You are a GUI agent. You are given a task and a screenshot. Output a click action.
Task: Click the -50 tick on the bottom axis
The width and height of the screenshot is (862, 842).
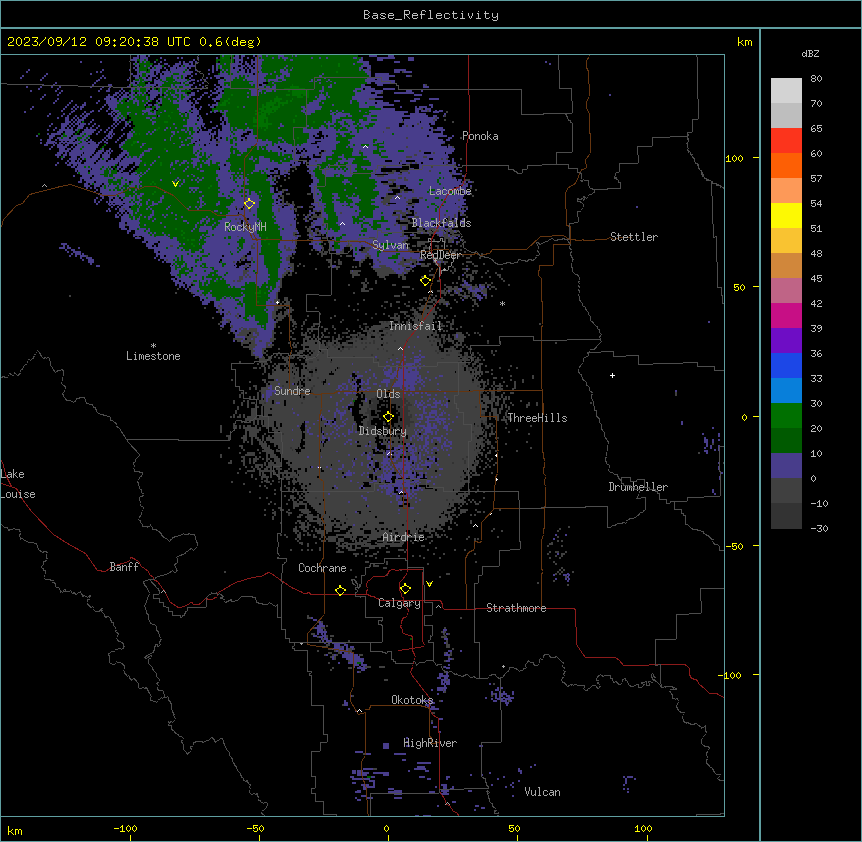pyautogui.click(x=255, y=828)
